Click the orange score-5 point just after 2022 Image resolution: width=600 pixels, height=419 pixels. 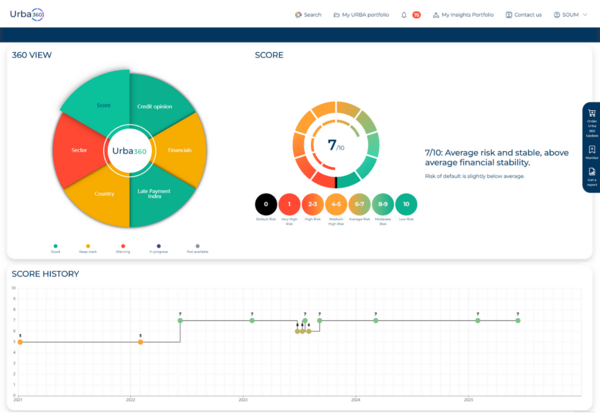click(140, 342)
